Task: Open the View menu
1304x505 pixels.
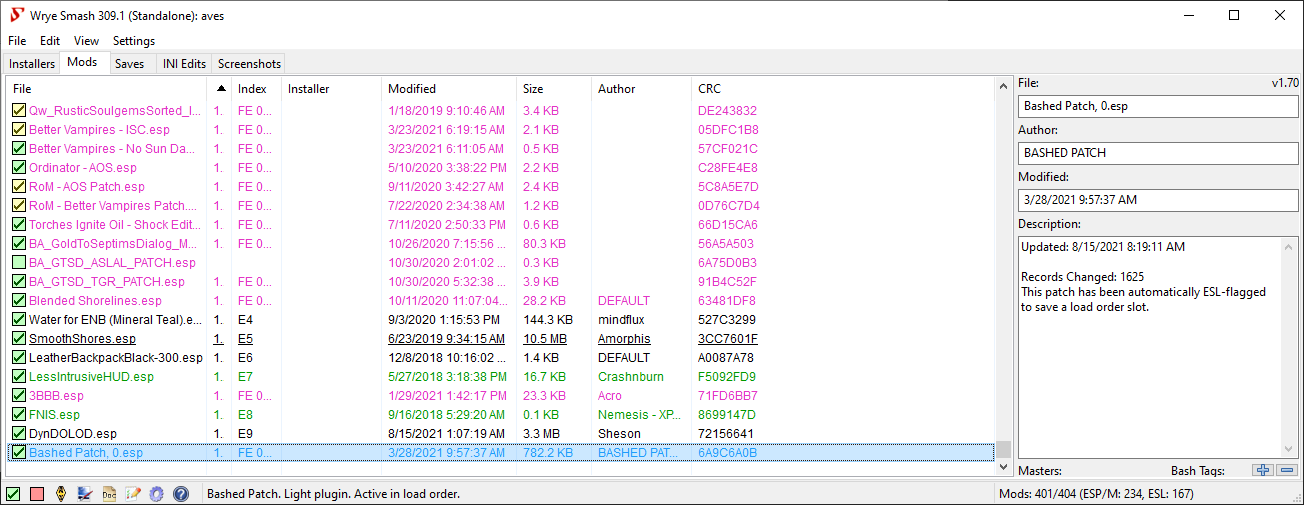Action: coord(86,41)
